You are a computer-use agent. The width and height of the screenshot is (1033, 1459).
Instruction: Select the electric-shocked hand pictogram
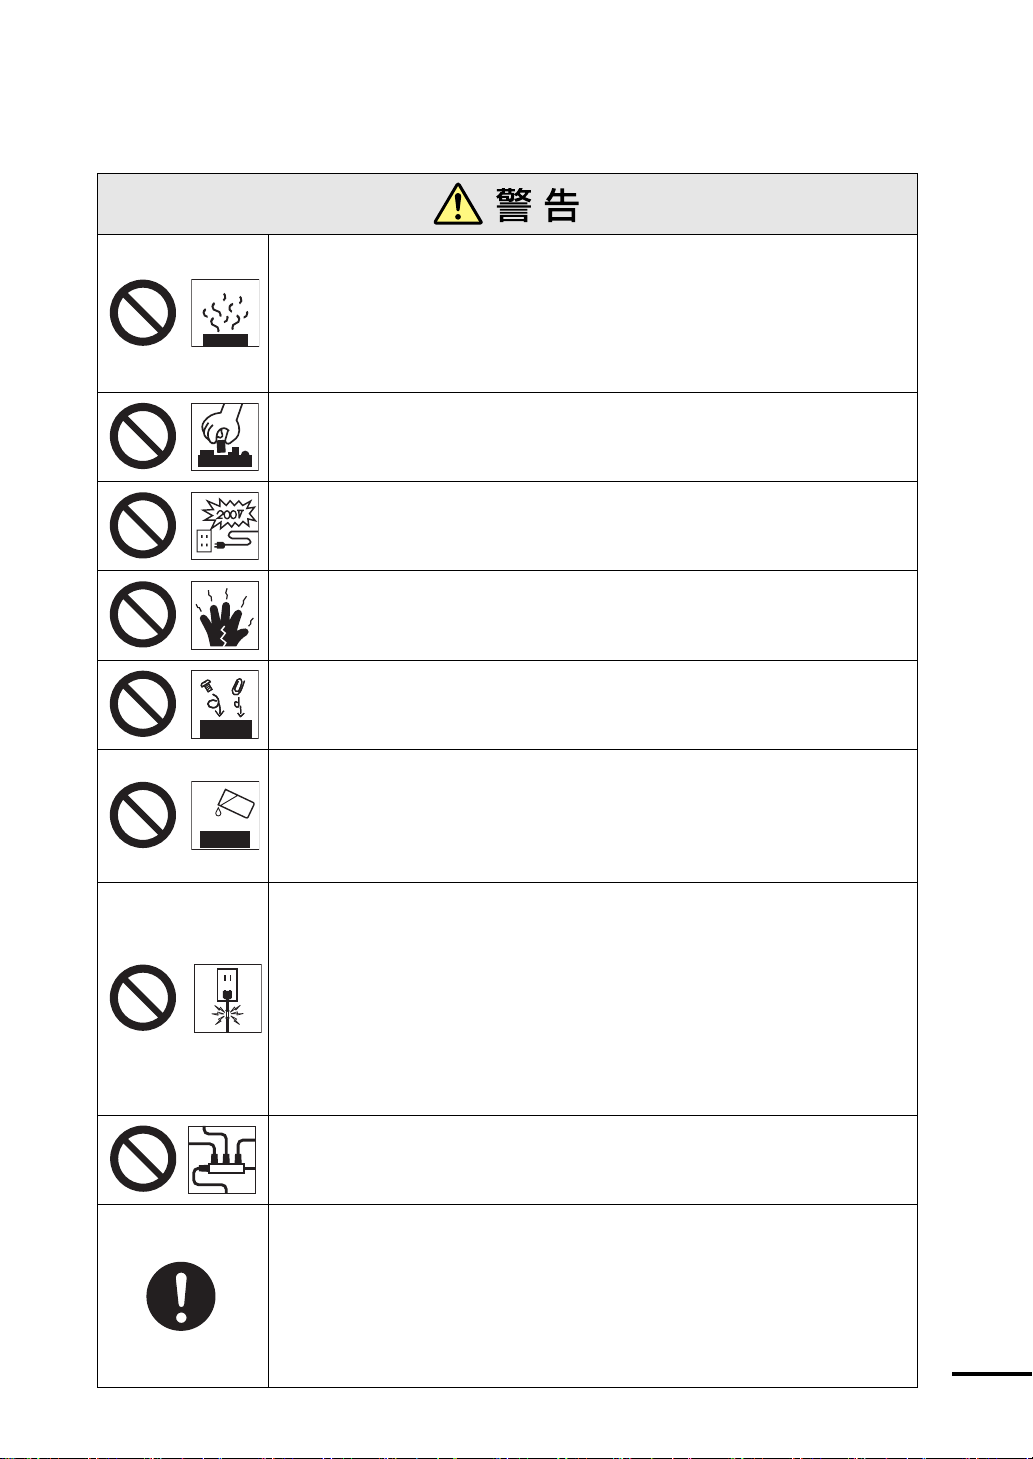[225, 615]
